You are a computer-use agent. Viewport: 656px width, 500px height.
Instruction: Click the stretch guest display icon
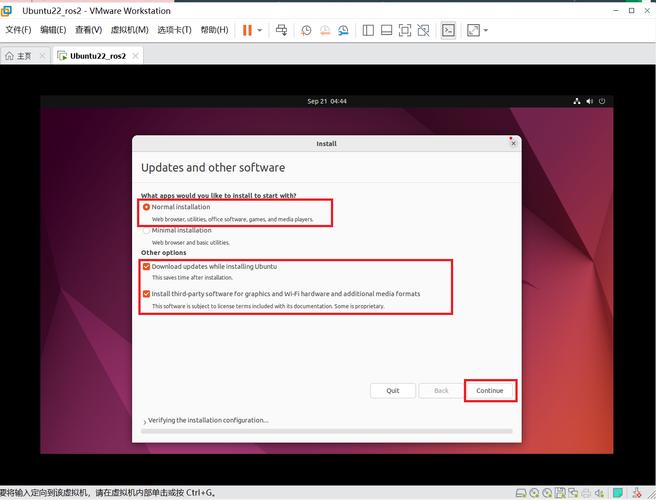[473, 30]
